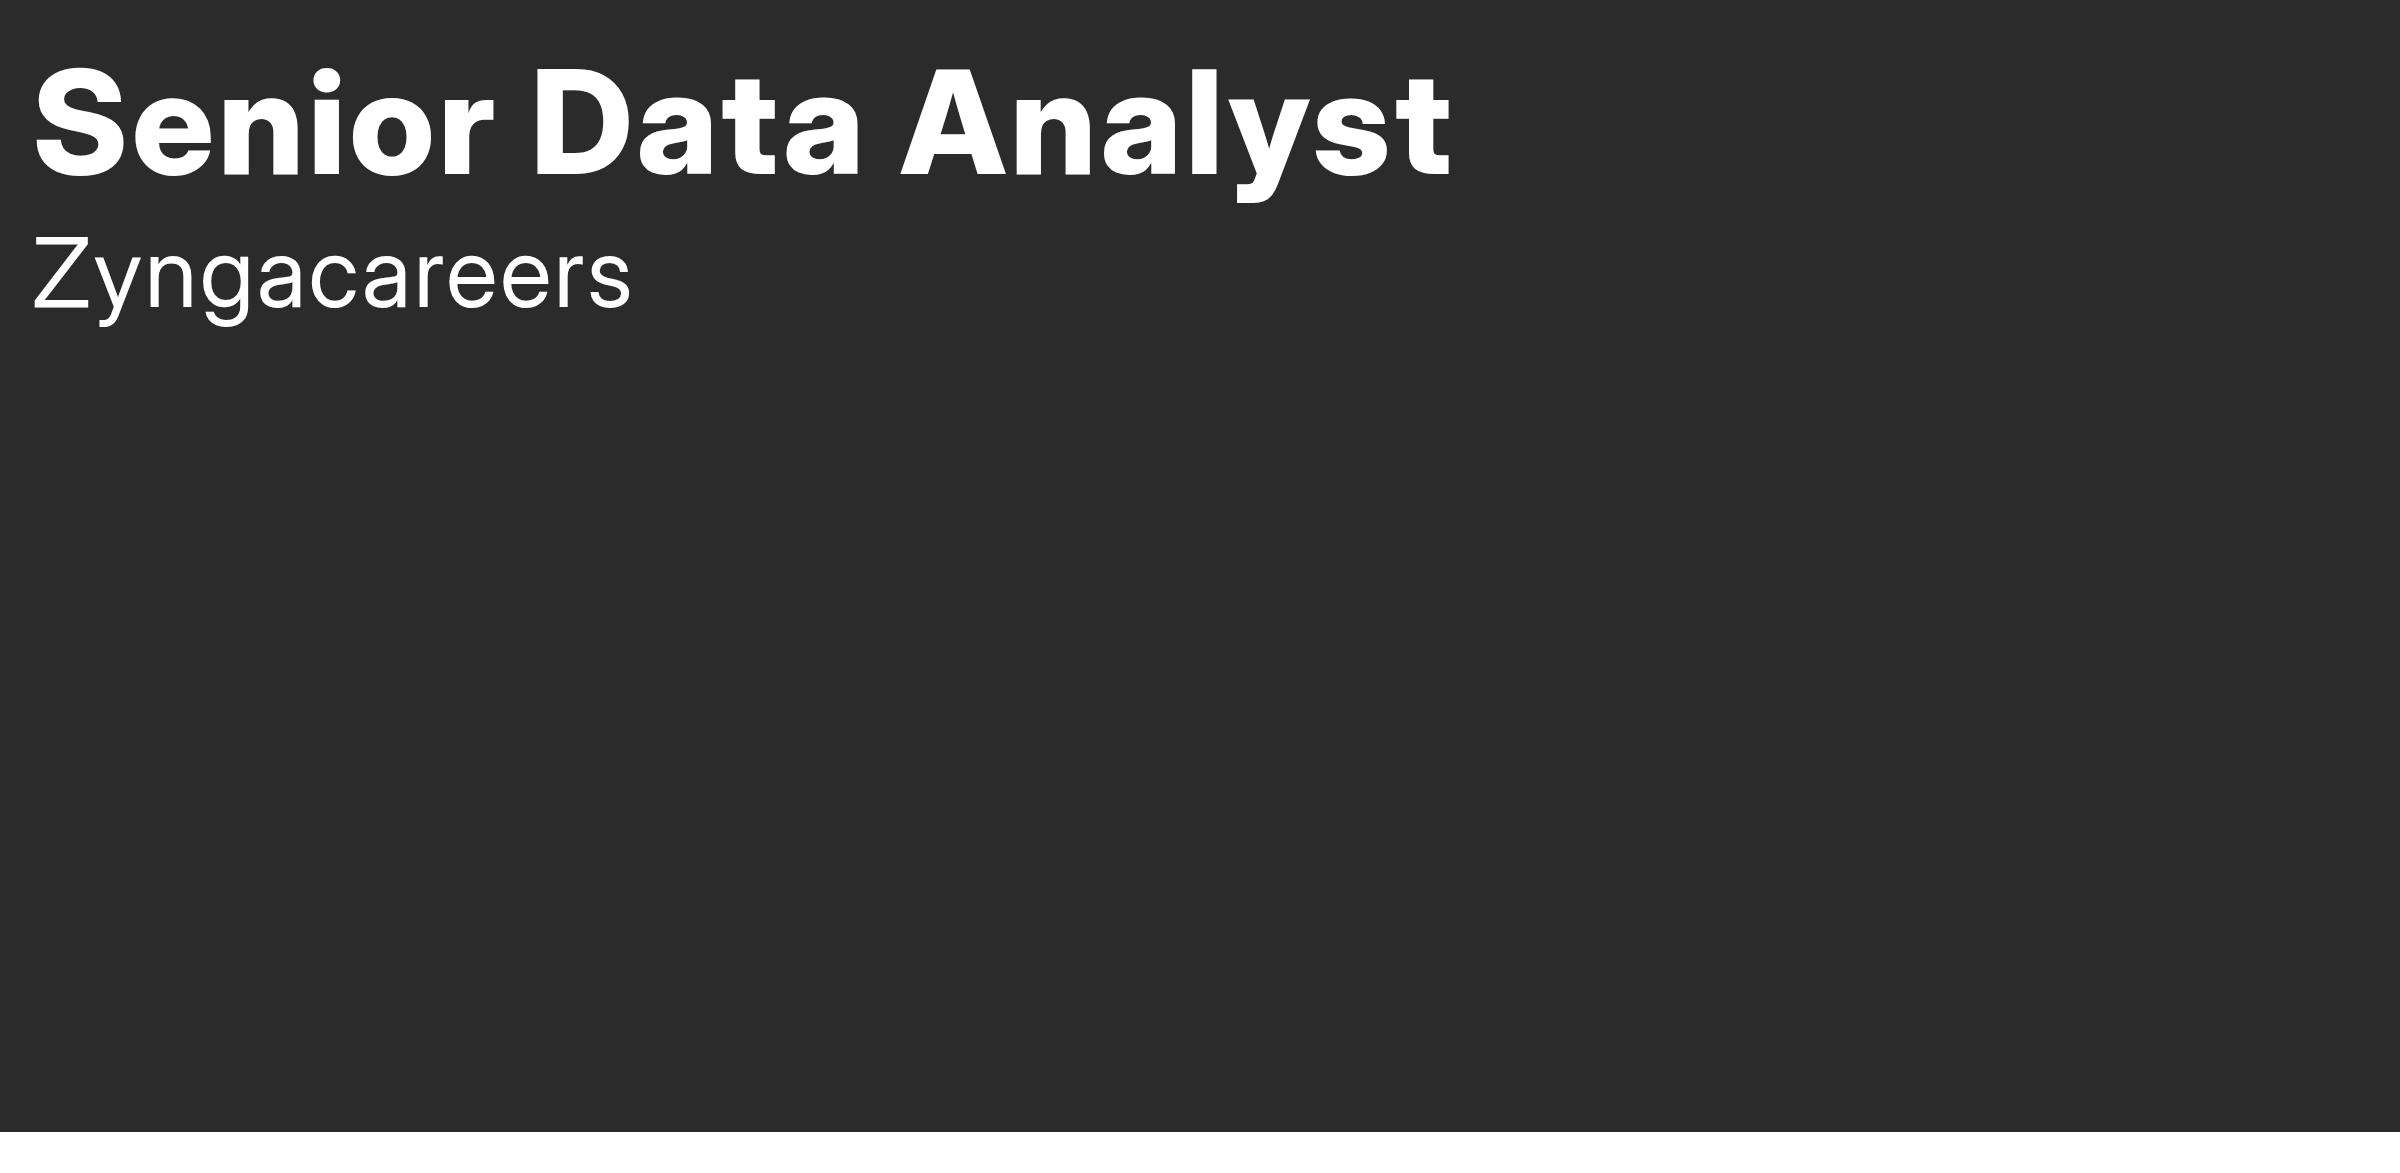This screenshot has width=2400, height=1173.
Task: Click the white strip at the bottom
Action: click(x=1200, y=1153)
